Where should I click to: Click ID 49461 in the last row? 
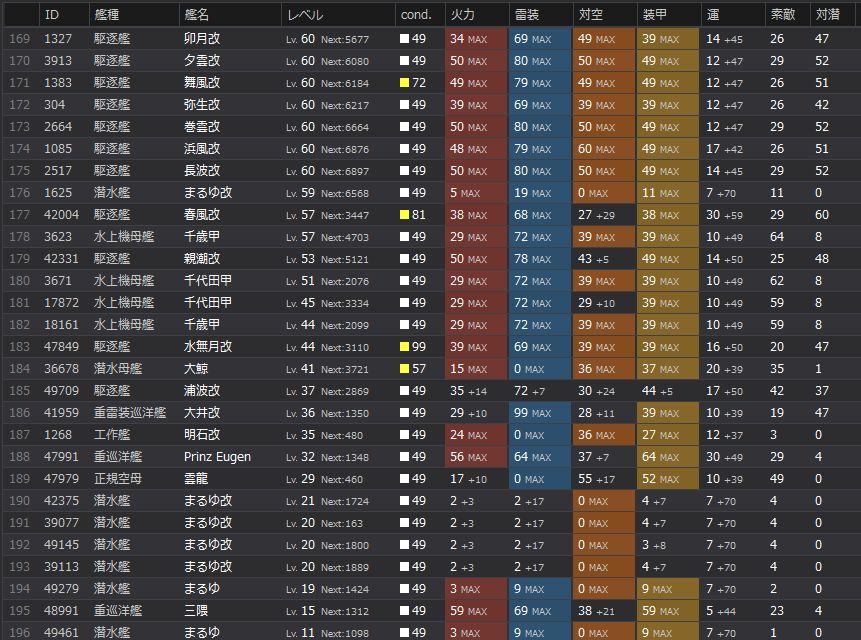point(61,632)
